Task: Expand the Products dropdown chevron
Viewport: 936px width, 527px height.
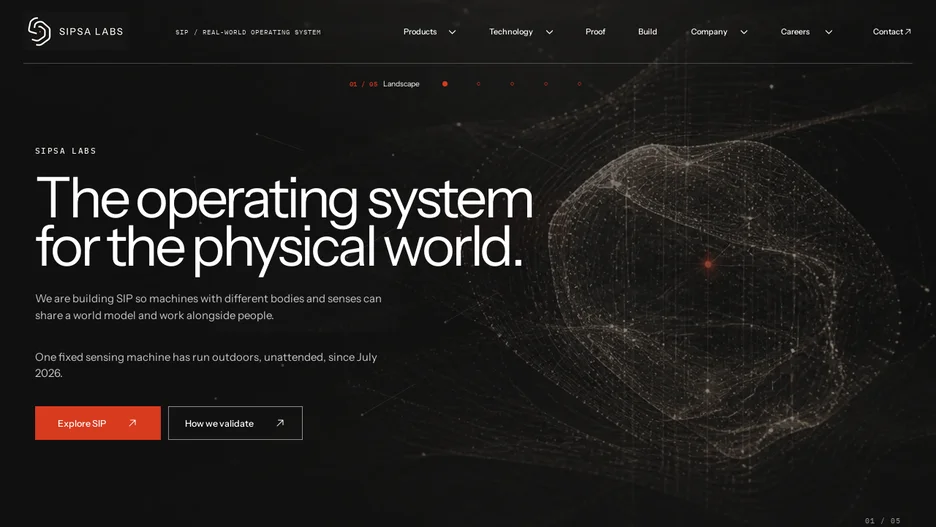Action: coord(452,32)
